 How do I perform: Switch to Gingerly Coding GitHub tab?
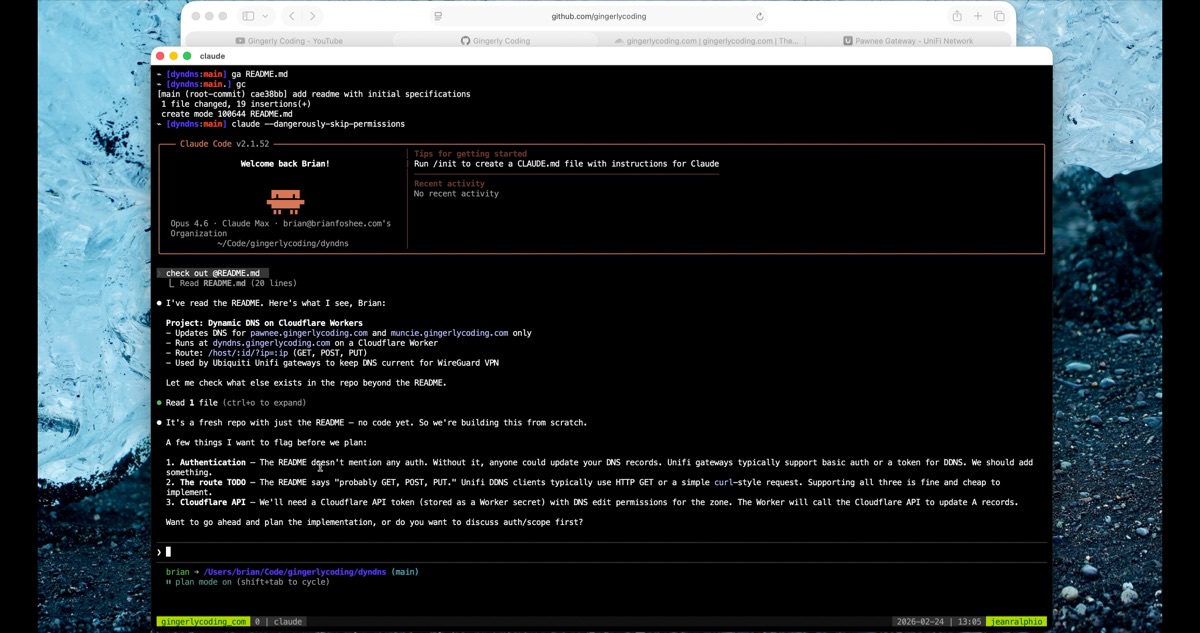tap(496, 41)
